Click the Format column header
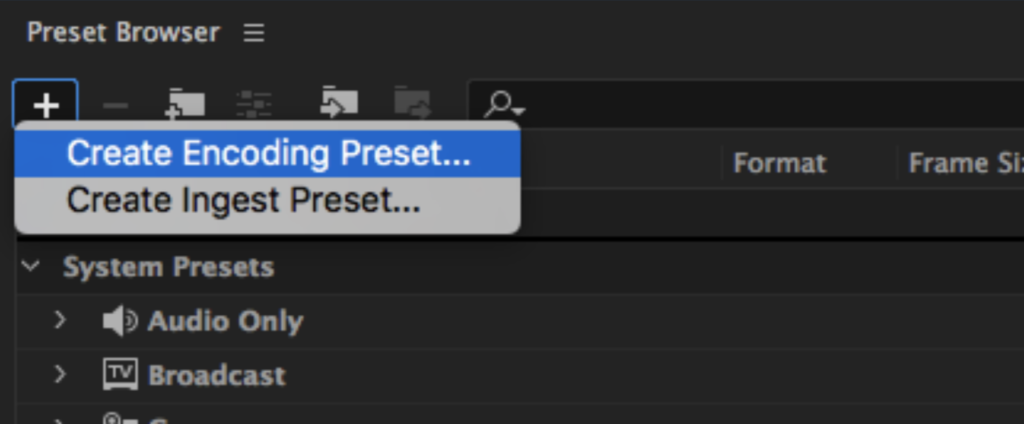This screenshot has height=424, width=1024. (779, 163)
